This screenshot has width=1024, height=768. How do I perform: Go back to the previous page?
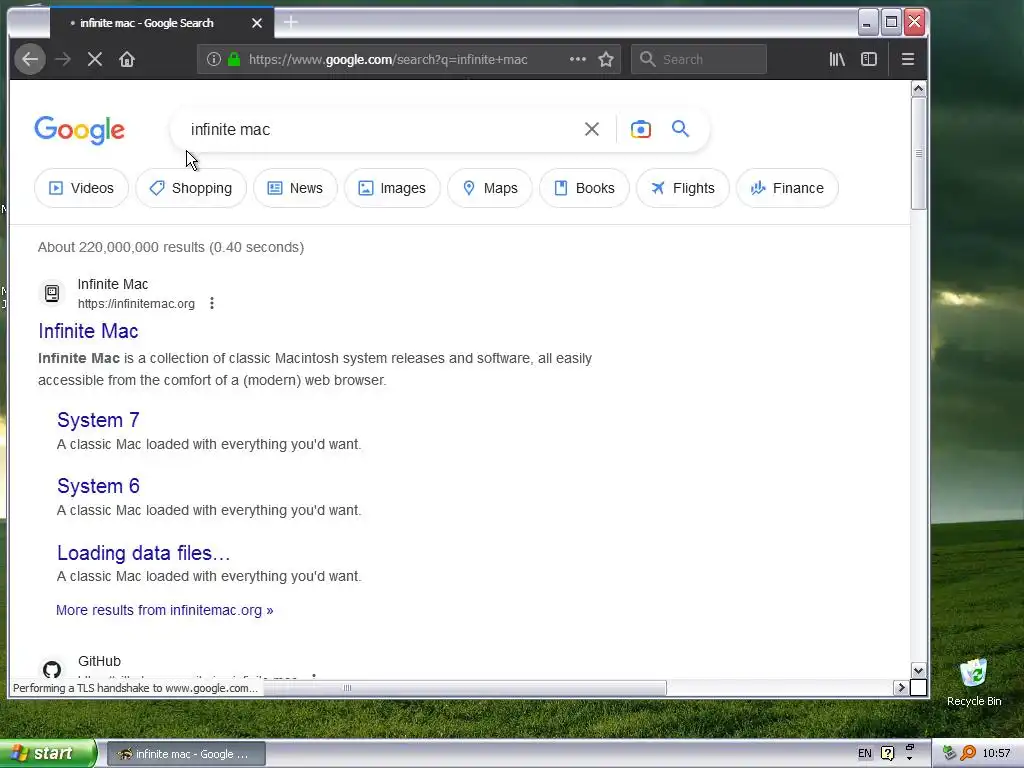[x=30, y=59]
